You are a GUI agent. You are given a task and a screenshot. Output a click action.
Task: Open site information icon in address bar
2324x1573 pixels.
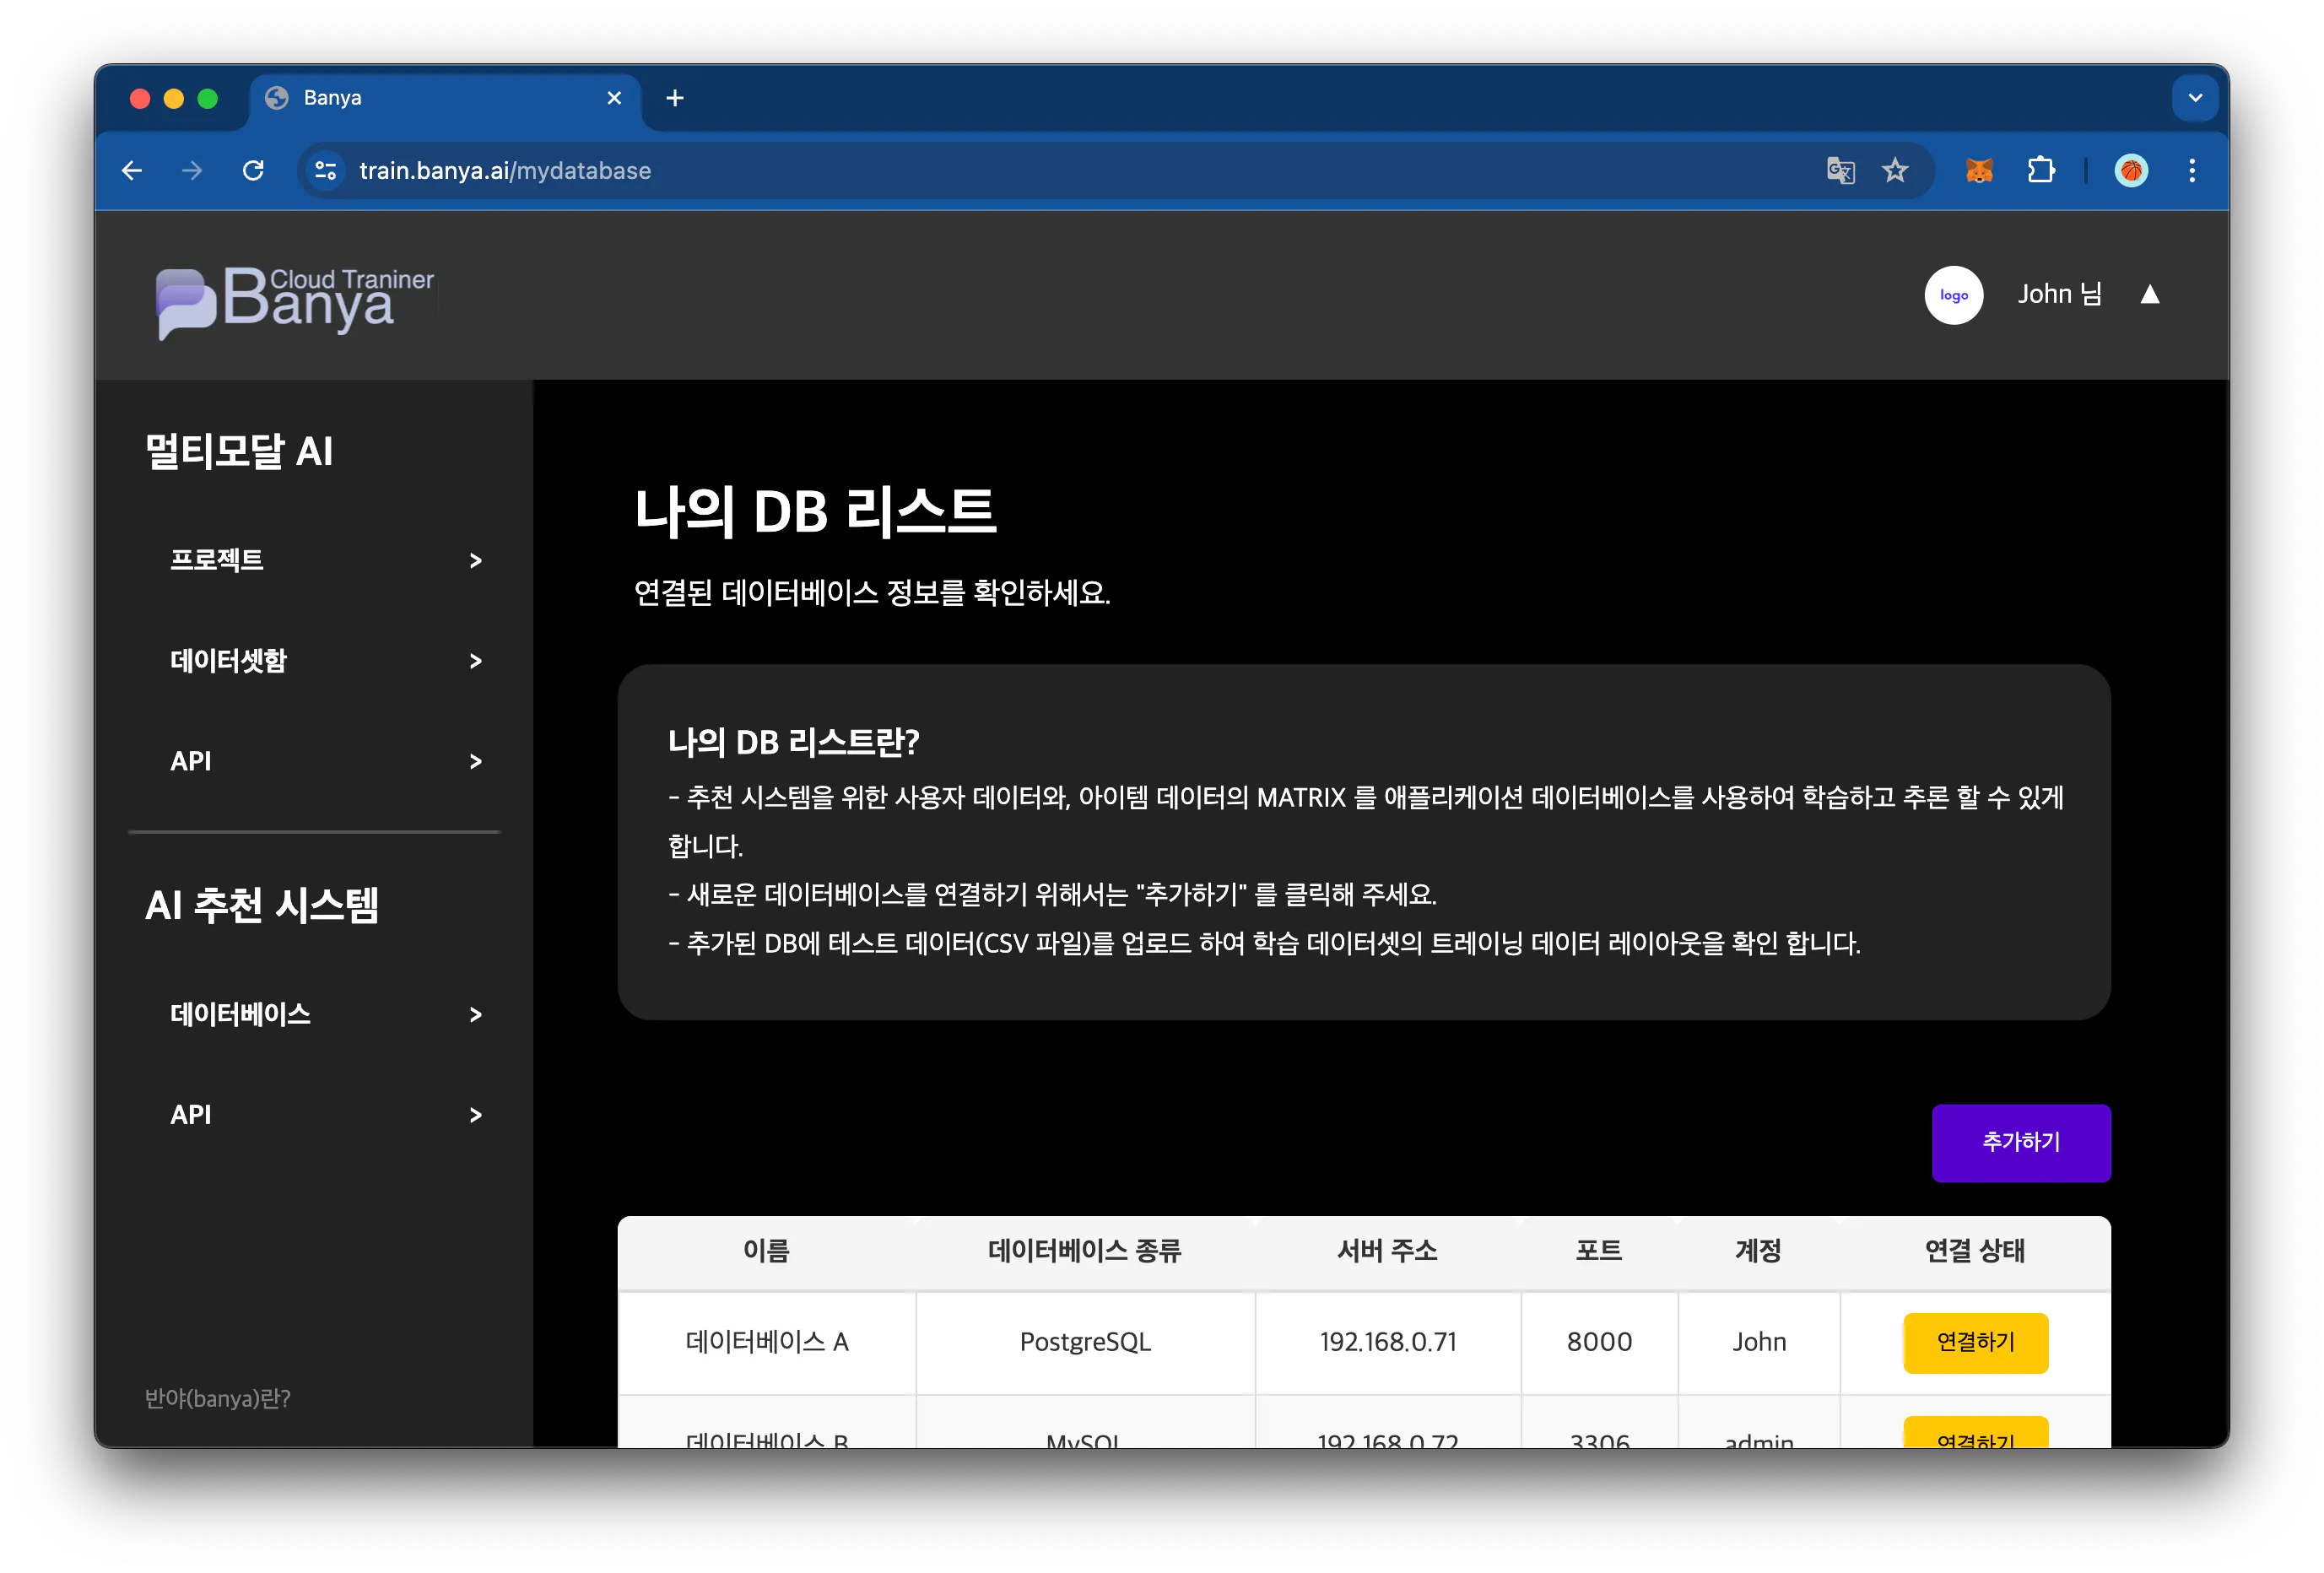pos(326,171)
